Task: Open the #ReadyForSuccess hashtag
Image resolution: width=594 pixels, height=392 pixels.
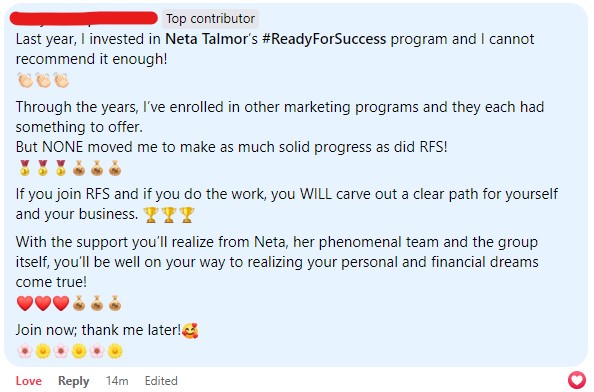Action: pyautogui.click(x=324, y=39)
